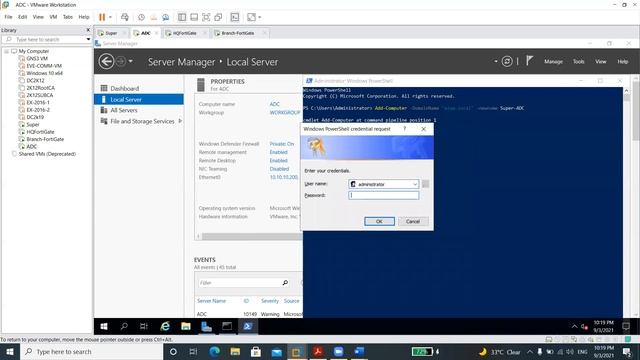Select Shared VMs (Deprecated) item

[x=47, y=154]
